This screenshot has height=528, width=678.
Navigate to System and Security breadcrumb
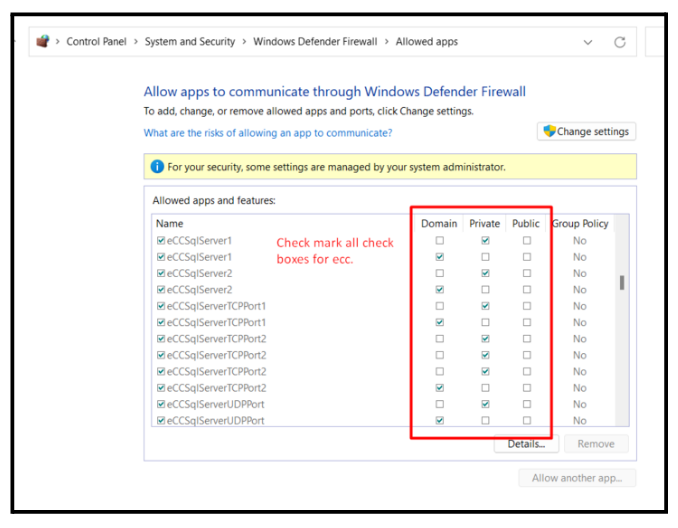click(x=190, y=42)
